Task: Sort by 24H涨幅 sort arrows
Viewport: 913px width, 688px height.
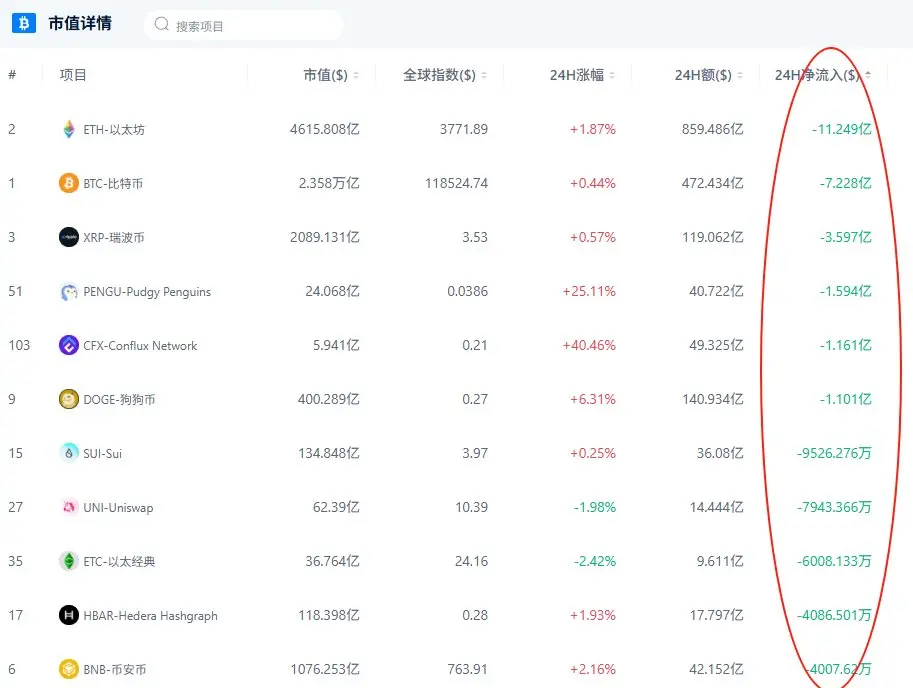Action: coord(612,75)
